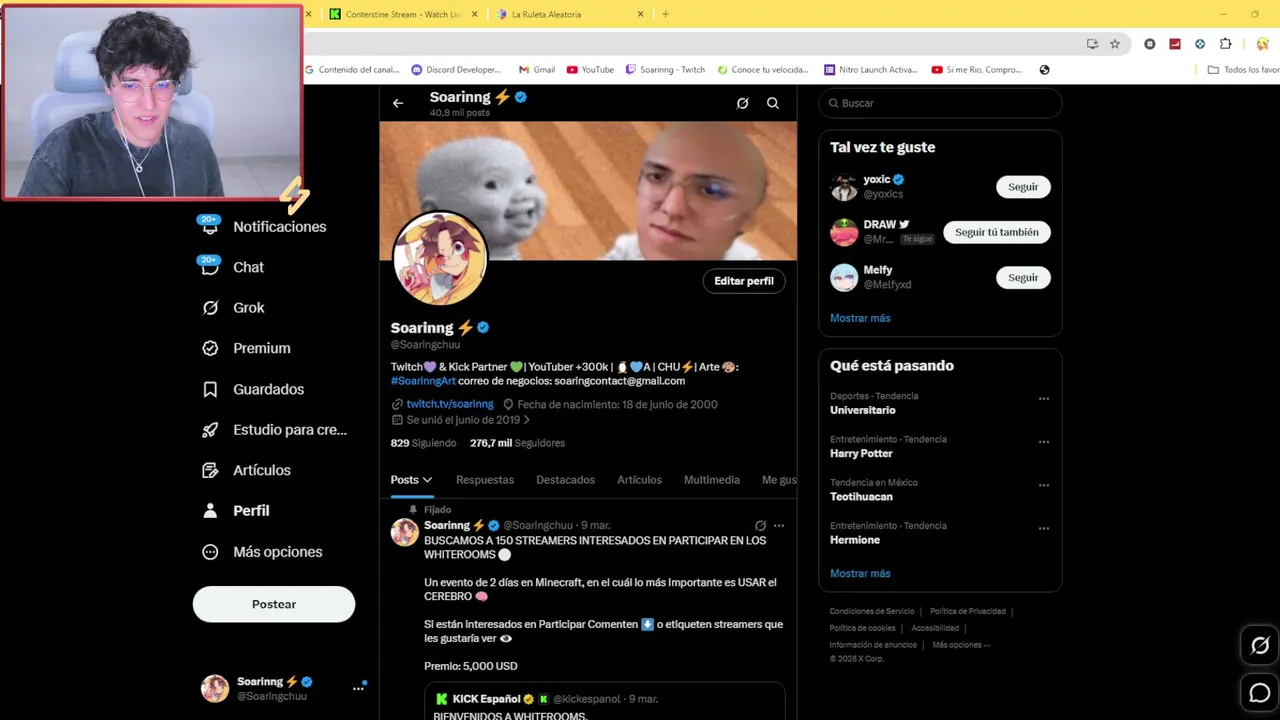Screen dimensions: 1280x720
Task: Search the profile using magnifier icon
Action: tap(773, 103)
